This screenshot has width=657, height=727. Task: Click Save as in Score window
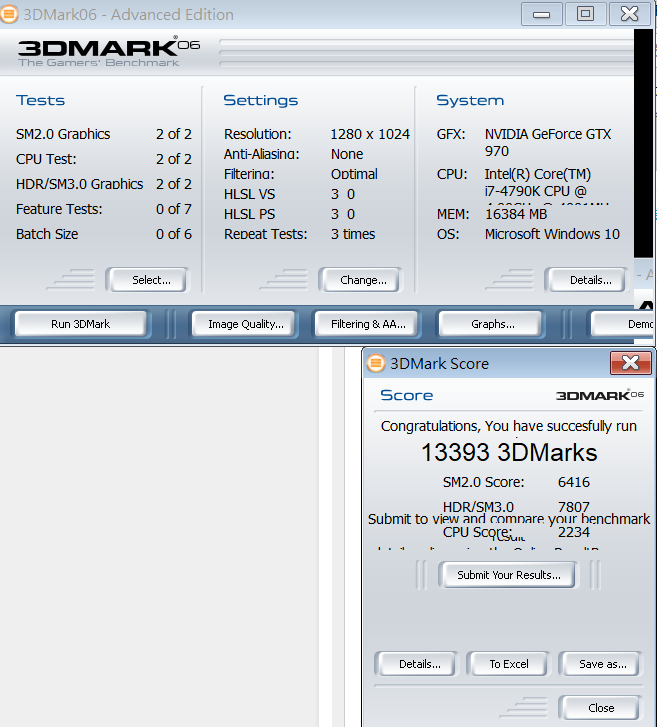pyautogui.click(x=600, y=664)
